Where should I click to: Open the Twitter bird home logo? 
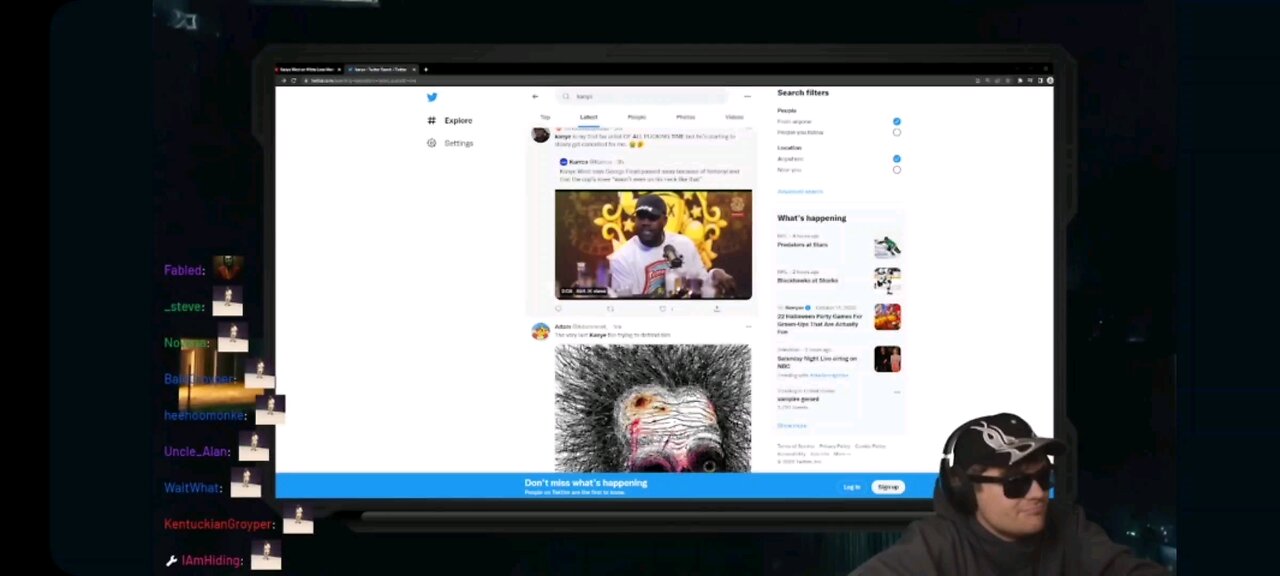[x=432, y=97]
